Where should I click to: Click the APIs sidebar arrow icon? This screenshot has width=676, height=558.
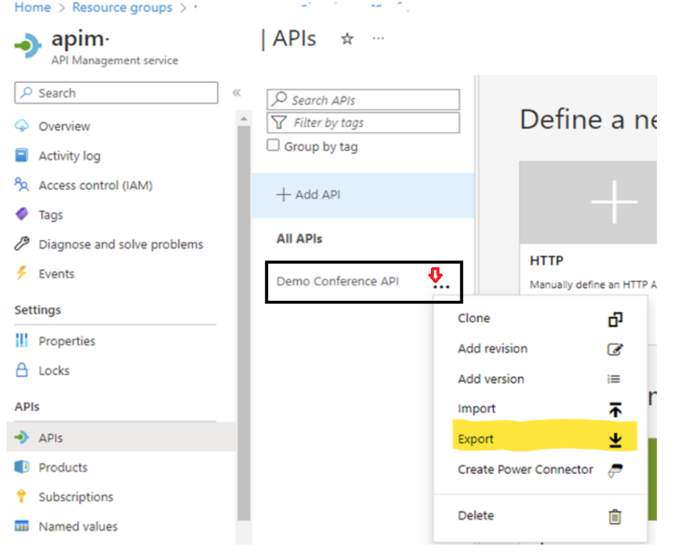[x=22, y=438]
